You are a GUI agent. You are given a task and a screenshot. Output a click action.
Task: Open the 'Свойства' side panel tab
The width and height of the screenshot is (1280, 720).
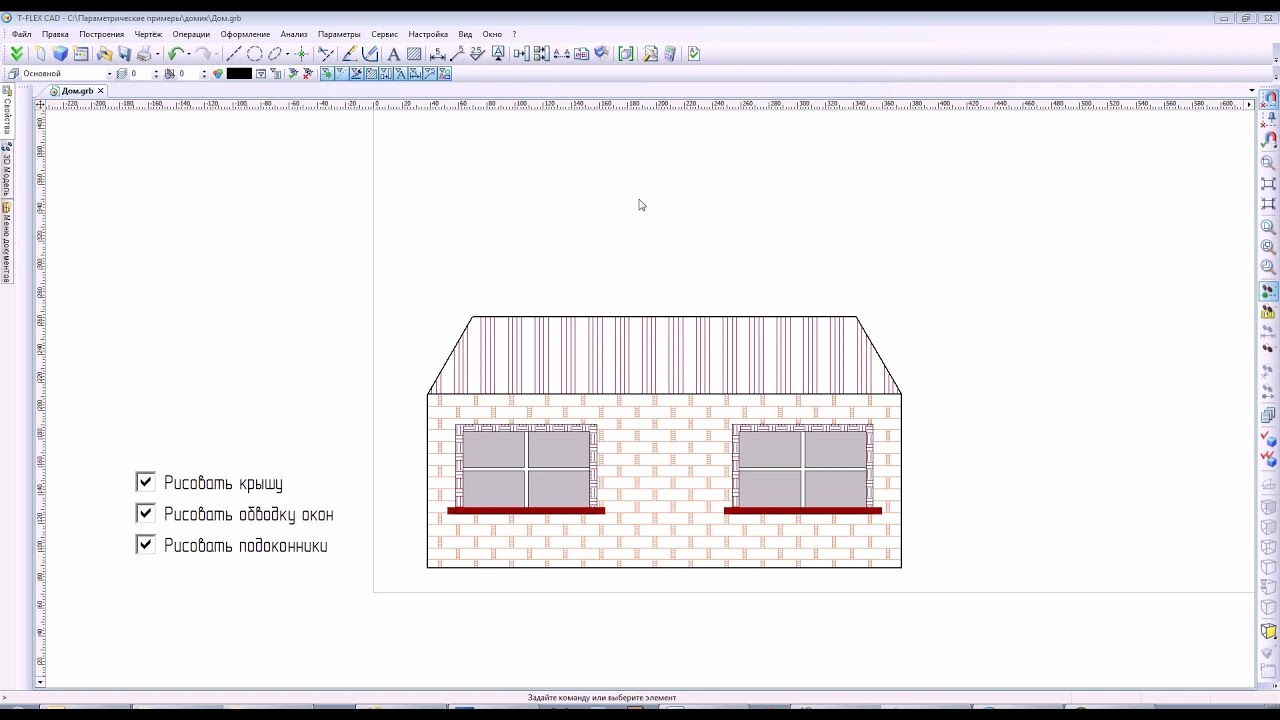point(6,110)
